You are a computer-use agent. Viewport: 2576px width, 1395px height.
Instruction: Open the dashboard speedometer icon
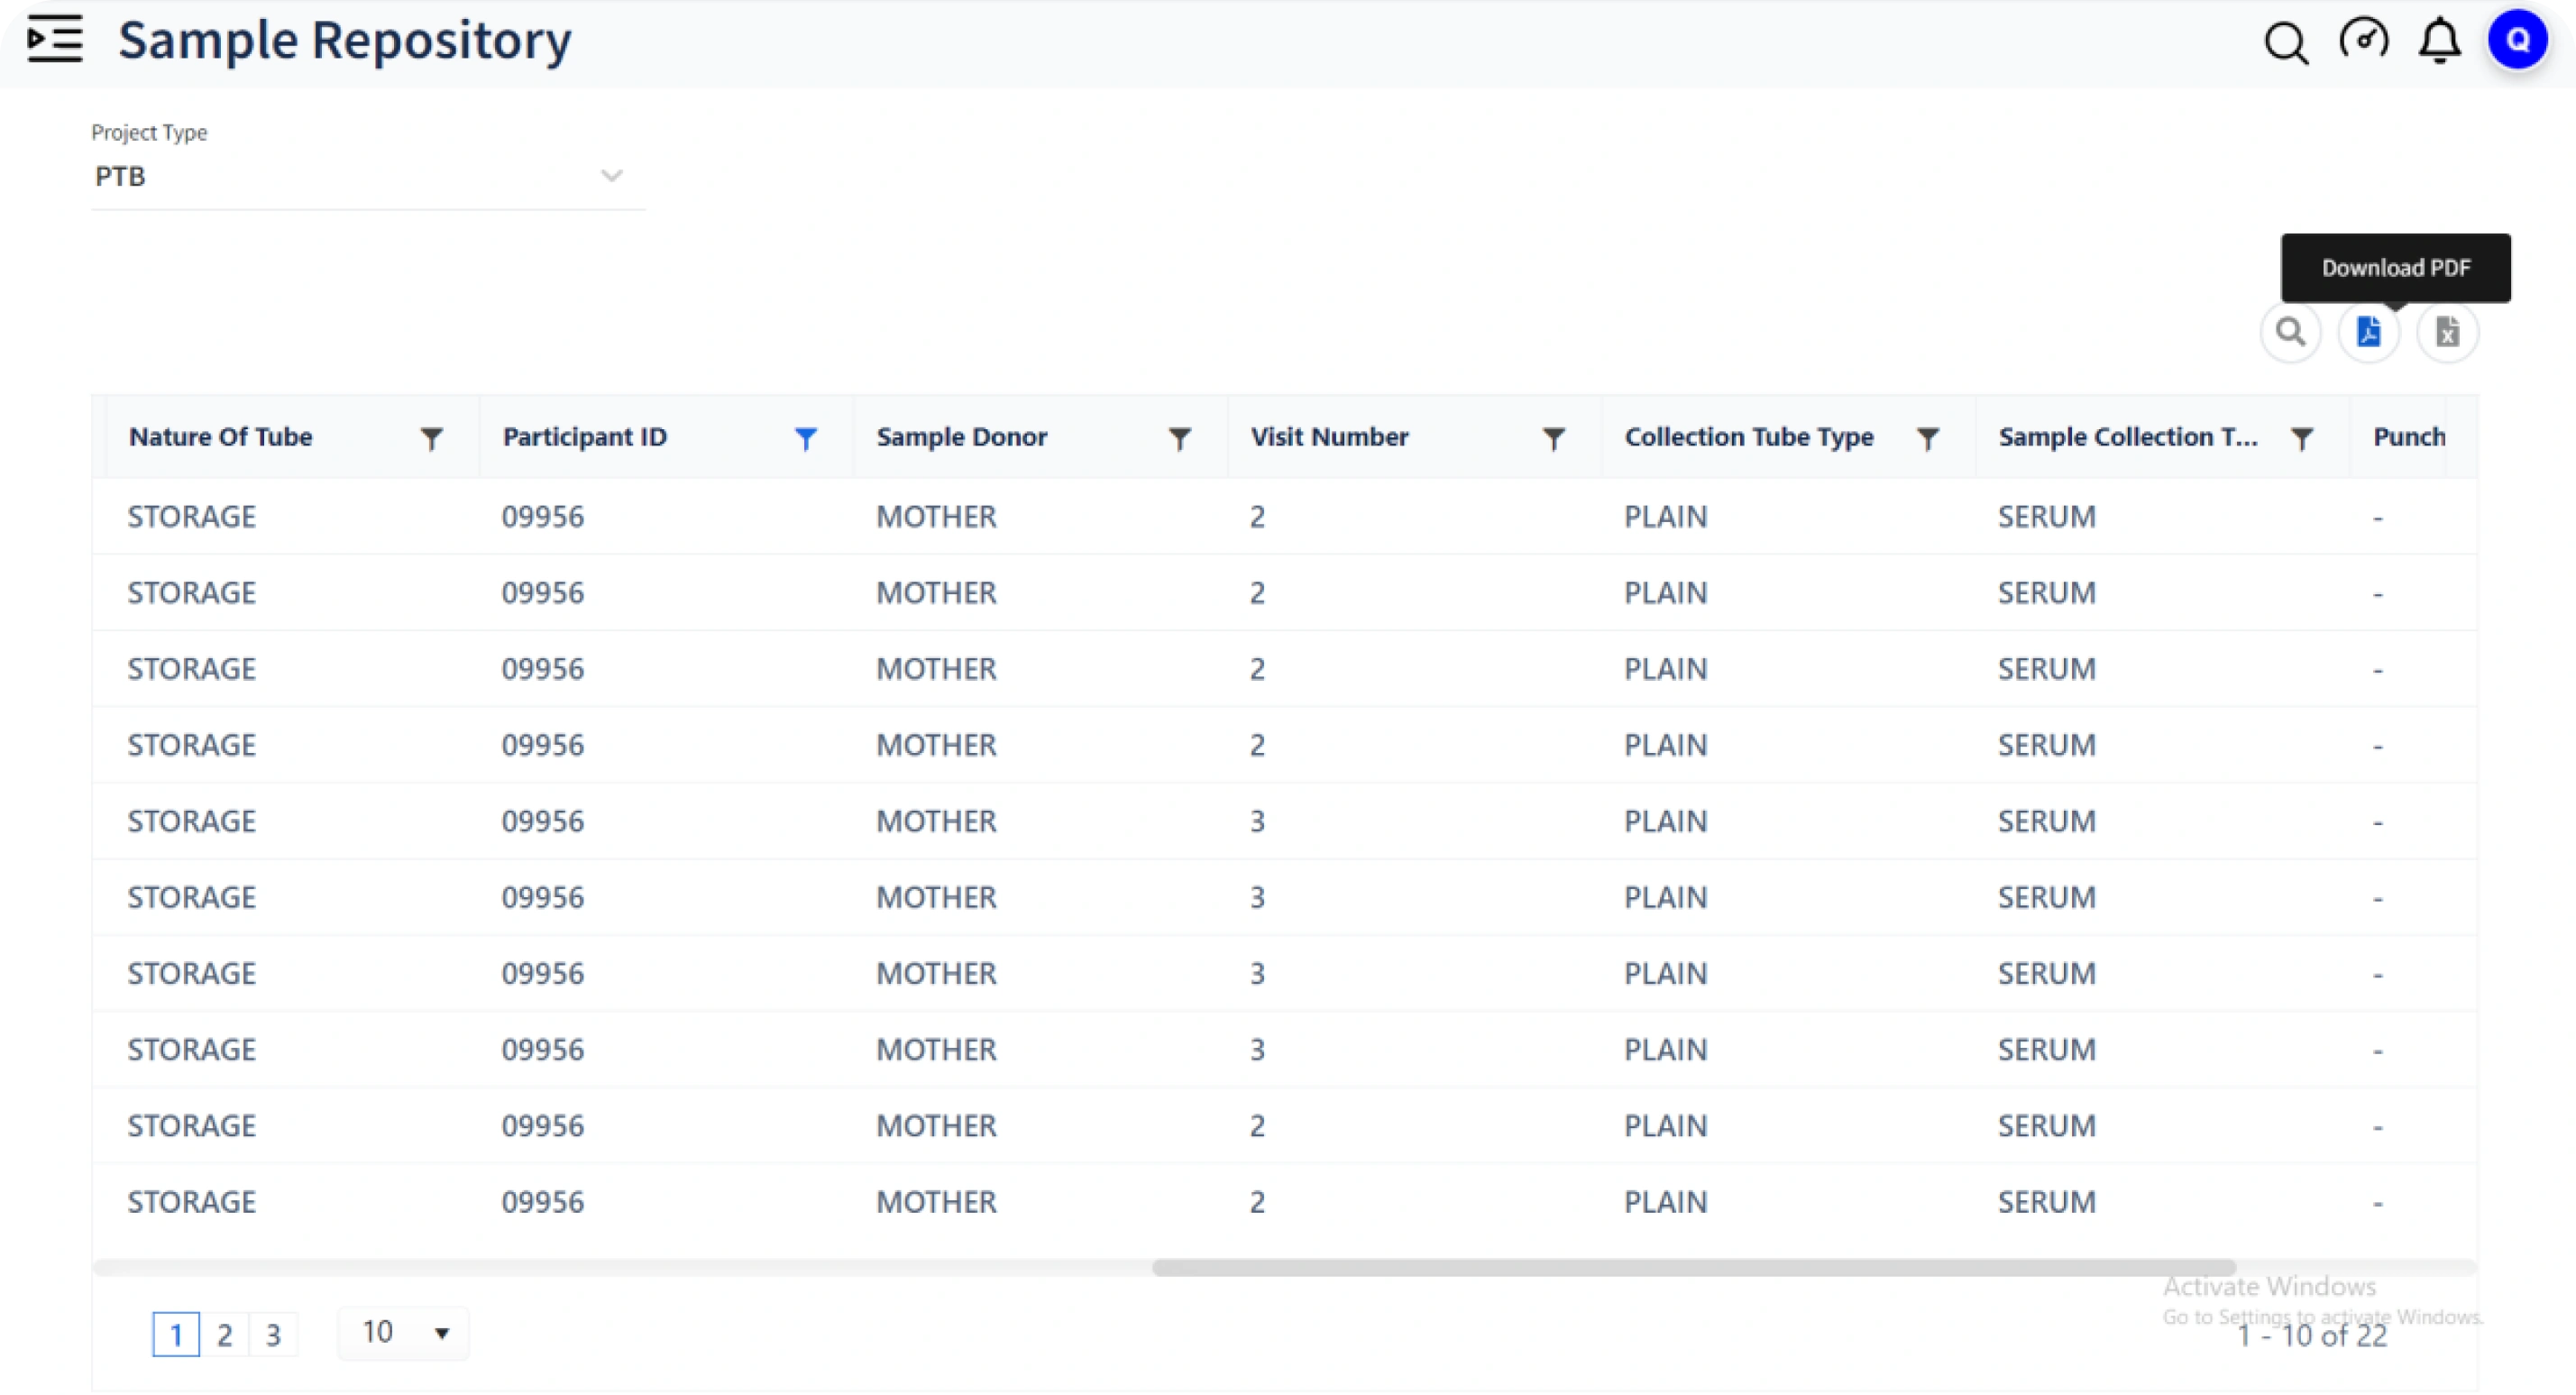click(2364, 40)
